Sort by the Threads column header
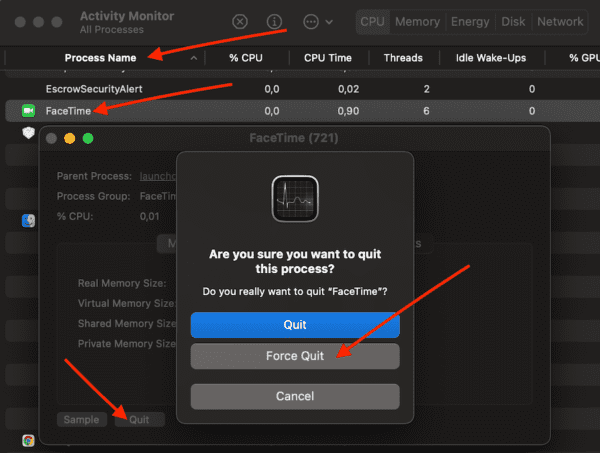 pyautogui.click(x=403, y=58)
